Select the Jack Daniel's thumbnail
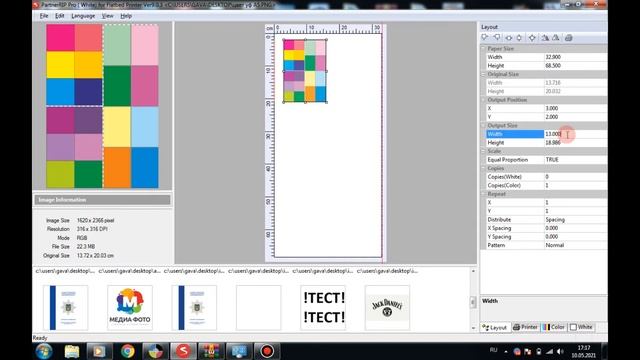Viewport: 640px width, 360px height. (x=387, y=308)
